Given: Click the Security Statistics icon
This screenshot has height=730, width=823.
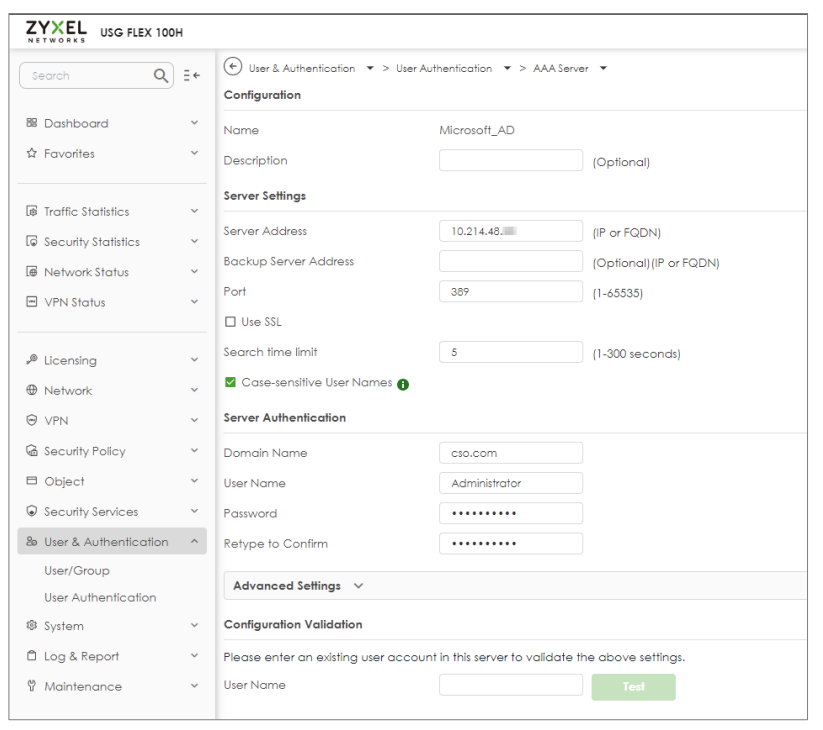Looking at the screenshot, I should 31,241.
